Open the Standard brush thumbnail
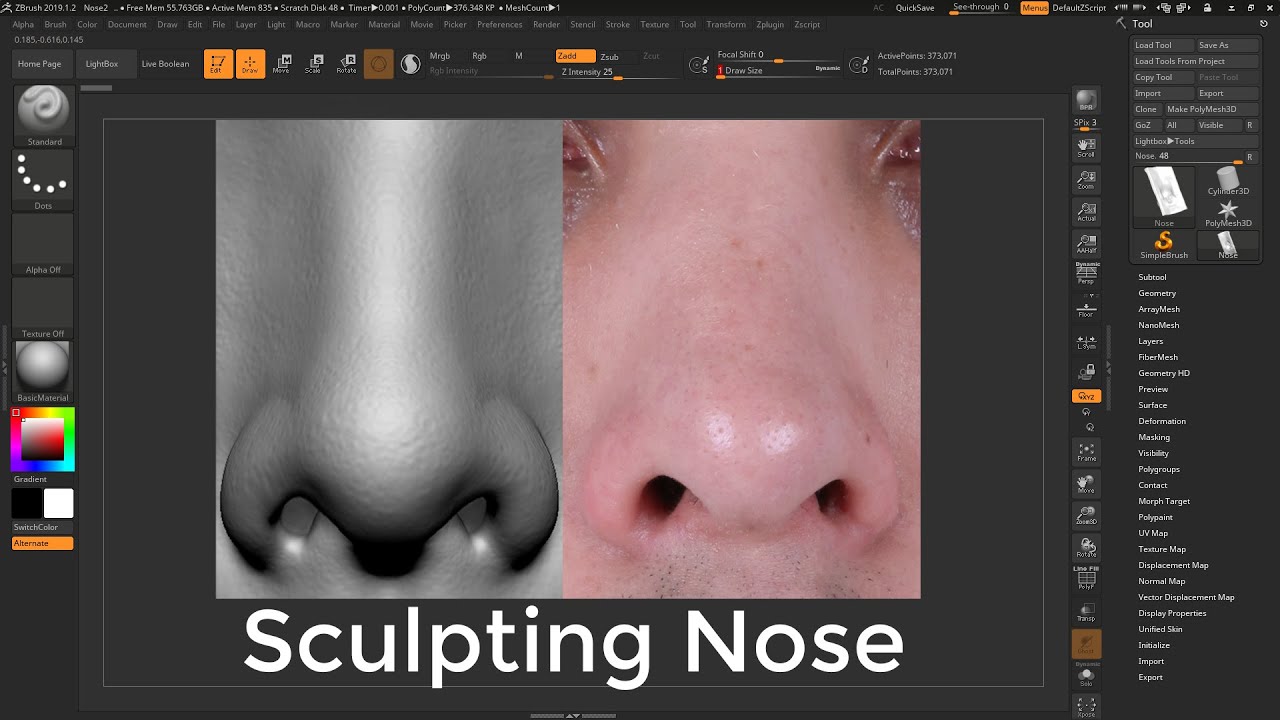 click(43, 116)
